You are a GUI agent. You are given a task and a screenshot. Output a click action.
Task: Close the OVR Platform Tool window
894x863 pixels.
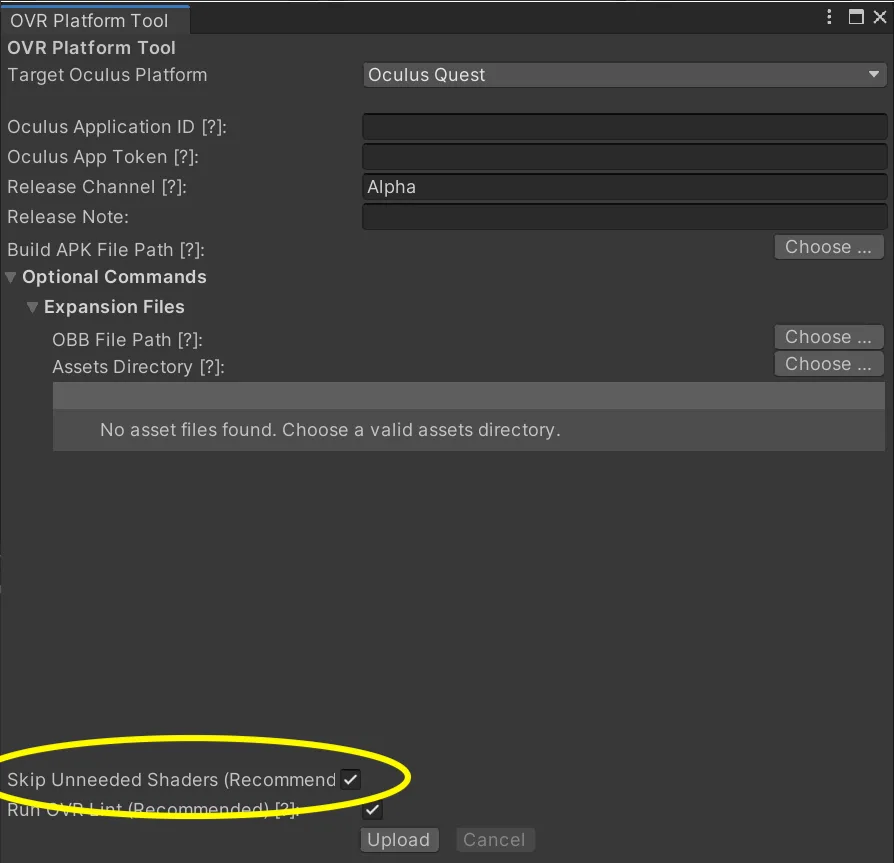point(880,17)
